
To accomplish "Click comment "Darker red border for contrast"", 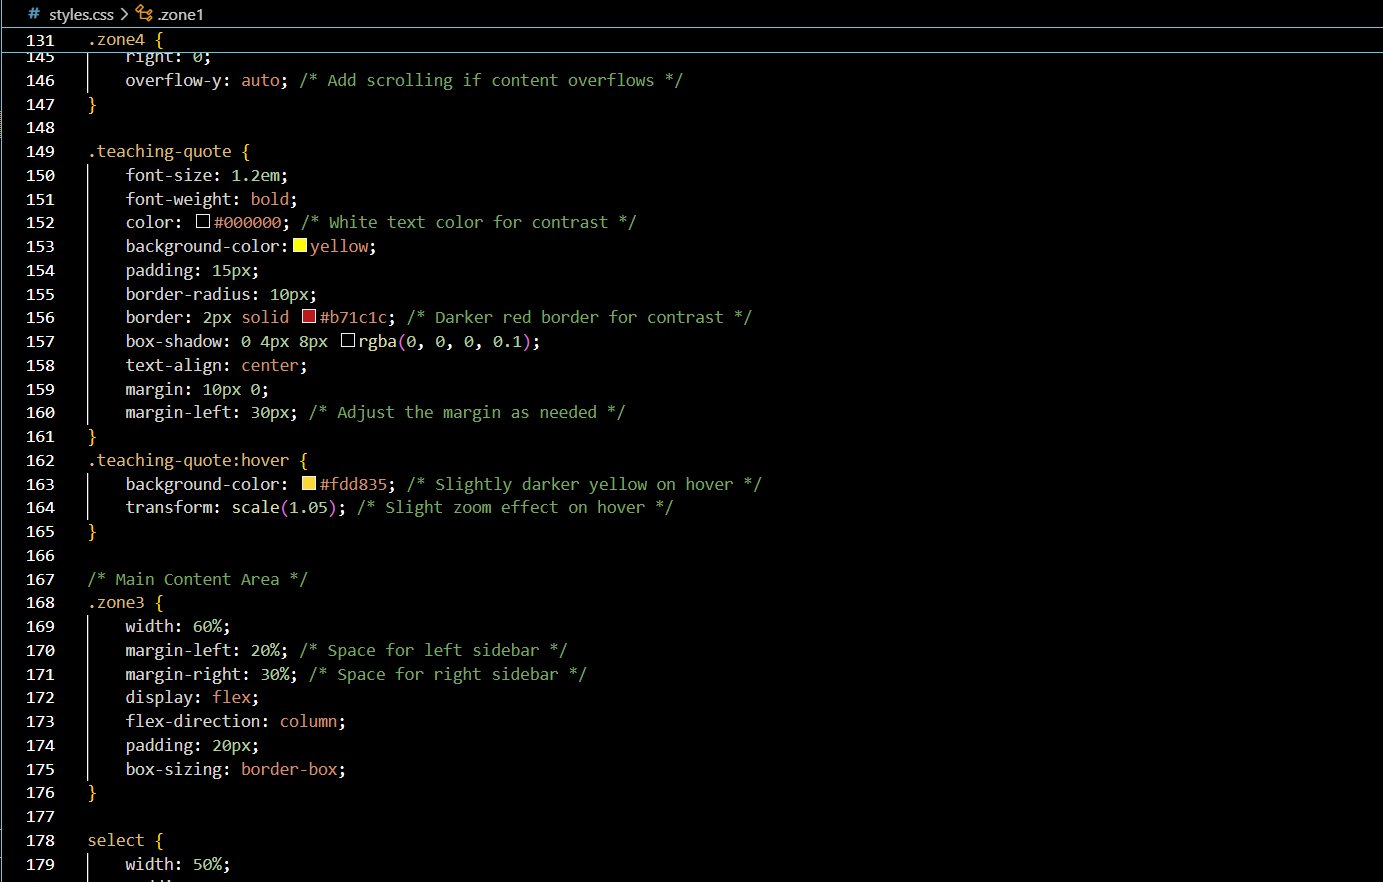I will [579, 317].
